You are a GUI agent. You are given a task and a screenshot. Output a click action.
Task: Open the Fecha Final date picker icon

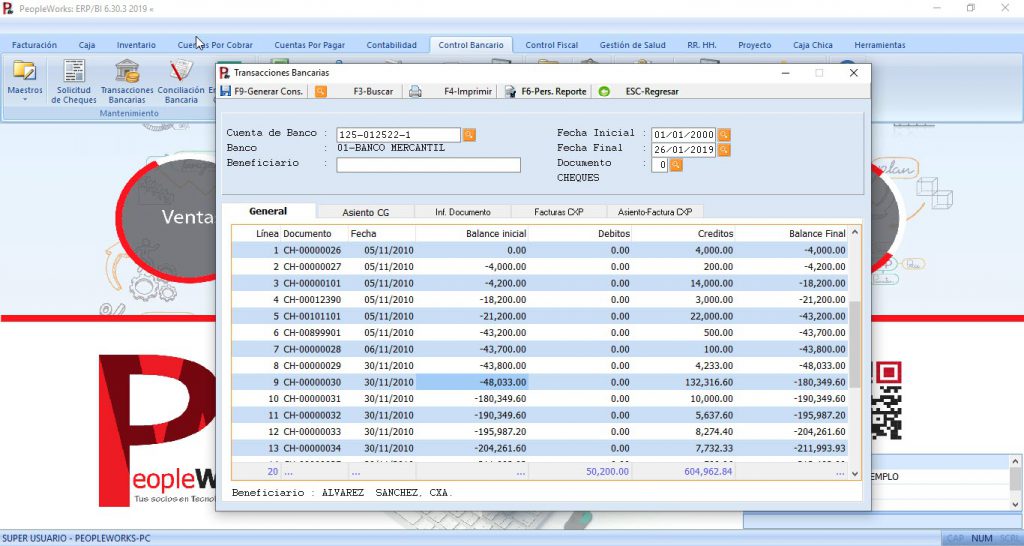tap(724, 150)
